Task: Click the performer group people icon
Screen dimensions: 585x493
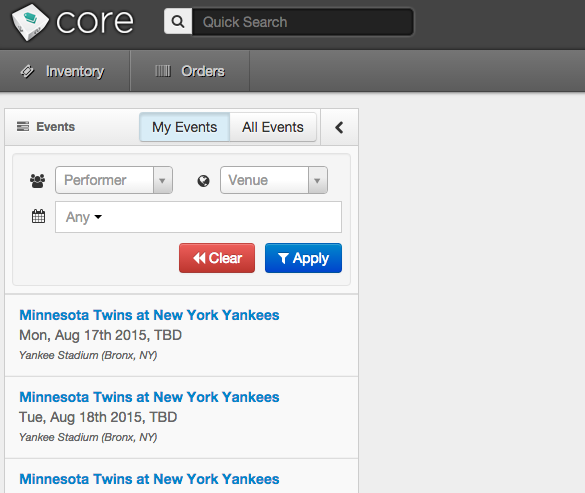Action: pyautogui.click(x=37, y=181)
